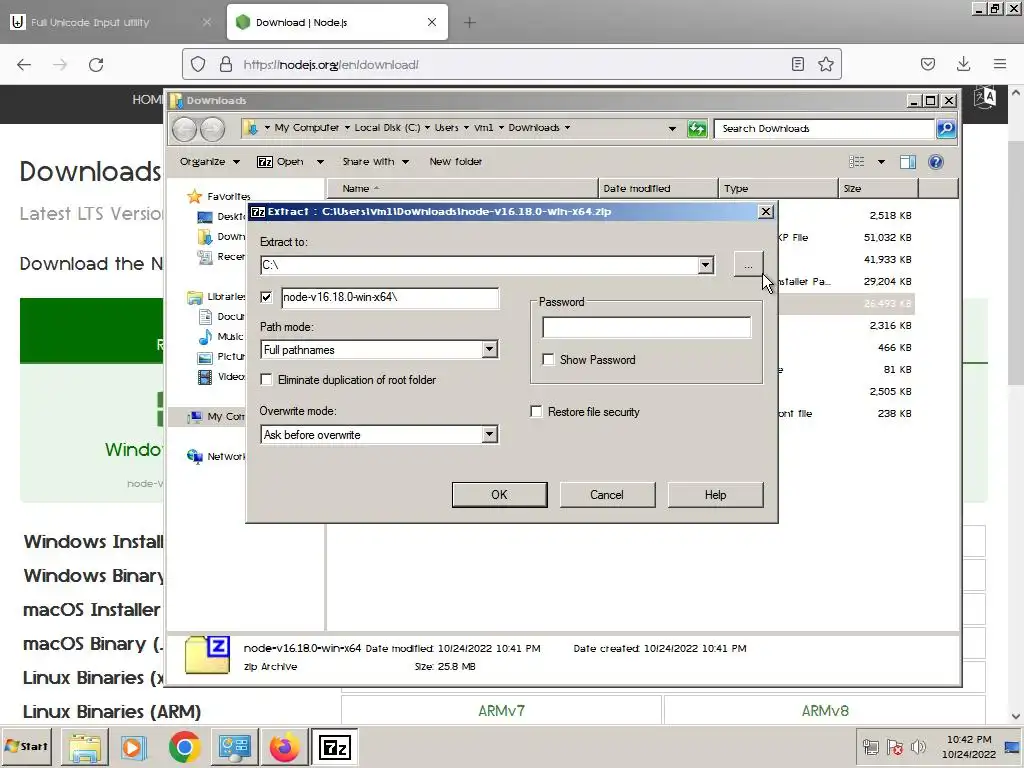Open the Path mode dropdown

489,350
